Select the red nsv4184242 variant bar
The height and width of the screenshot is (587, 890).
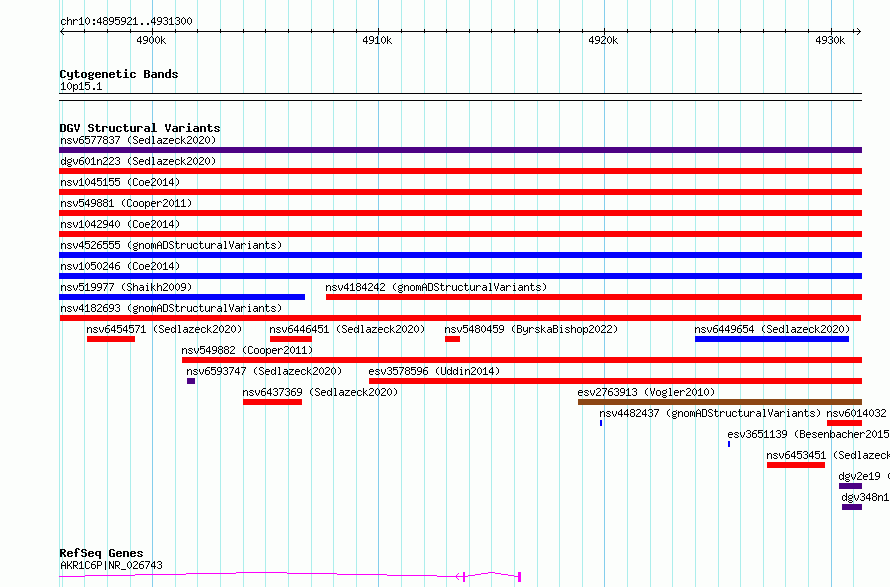point(594,297)
